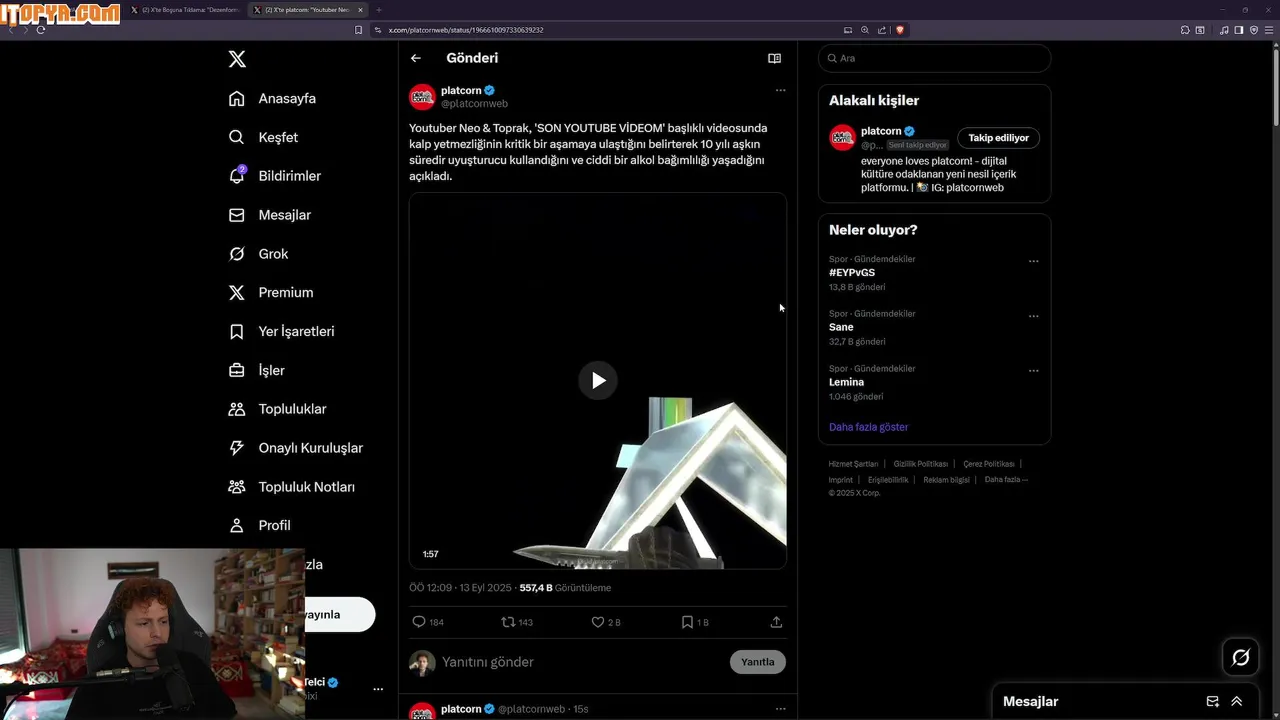Click new message icon in Mesajlar drawer
The image size is (1280, 720).
point(1213,702)
